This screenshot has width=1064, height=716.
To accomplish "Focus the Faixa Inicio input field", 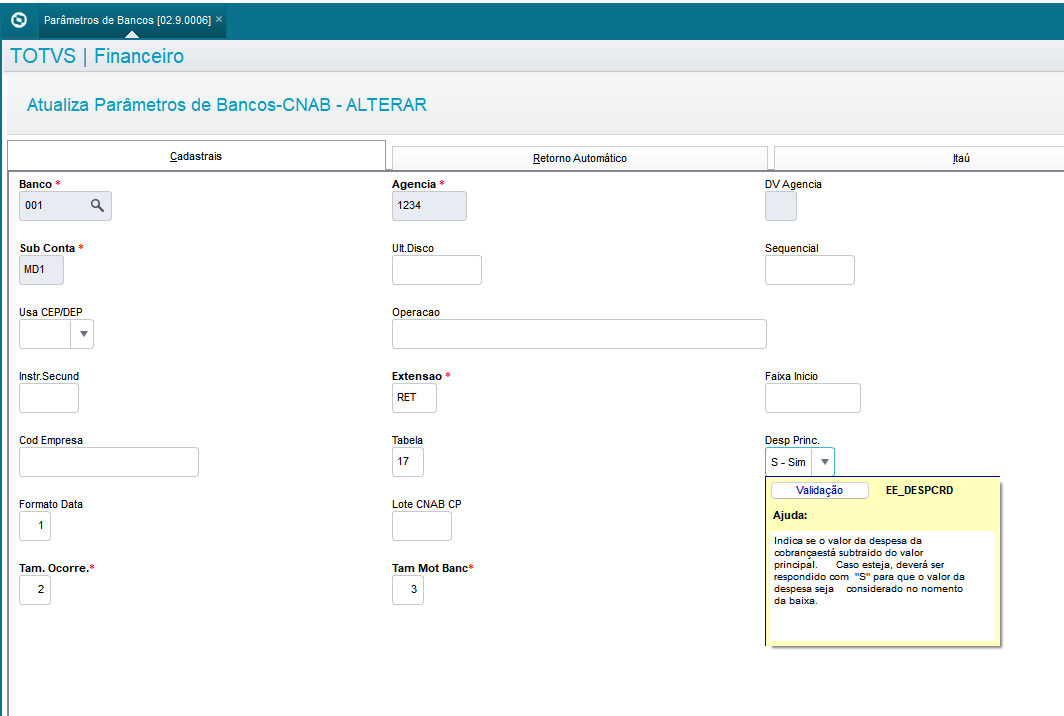I will (x=812, y=398).
